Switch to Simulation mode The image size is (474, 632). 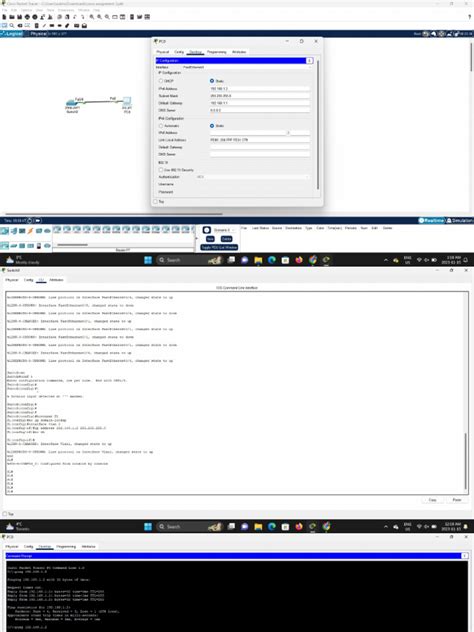click(x=459, y=220)
